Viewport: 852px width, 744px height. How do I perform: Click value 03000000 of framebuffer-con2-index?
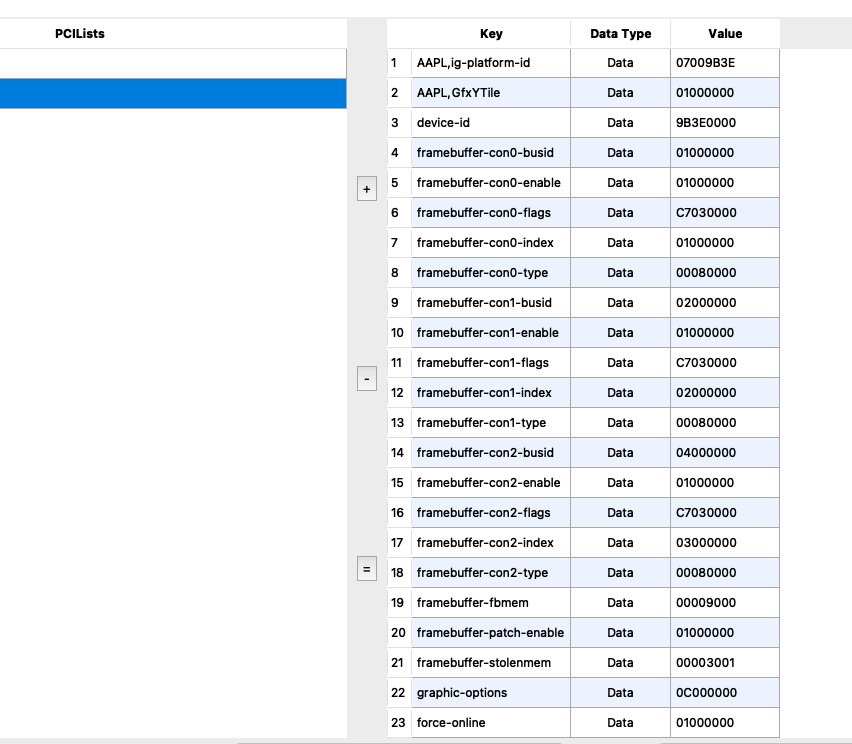(725, 543)
